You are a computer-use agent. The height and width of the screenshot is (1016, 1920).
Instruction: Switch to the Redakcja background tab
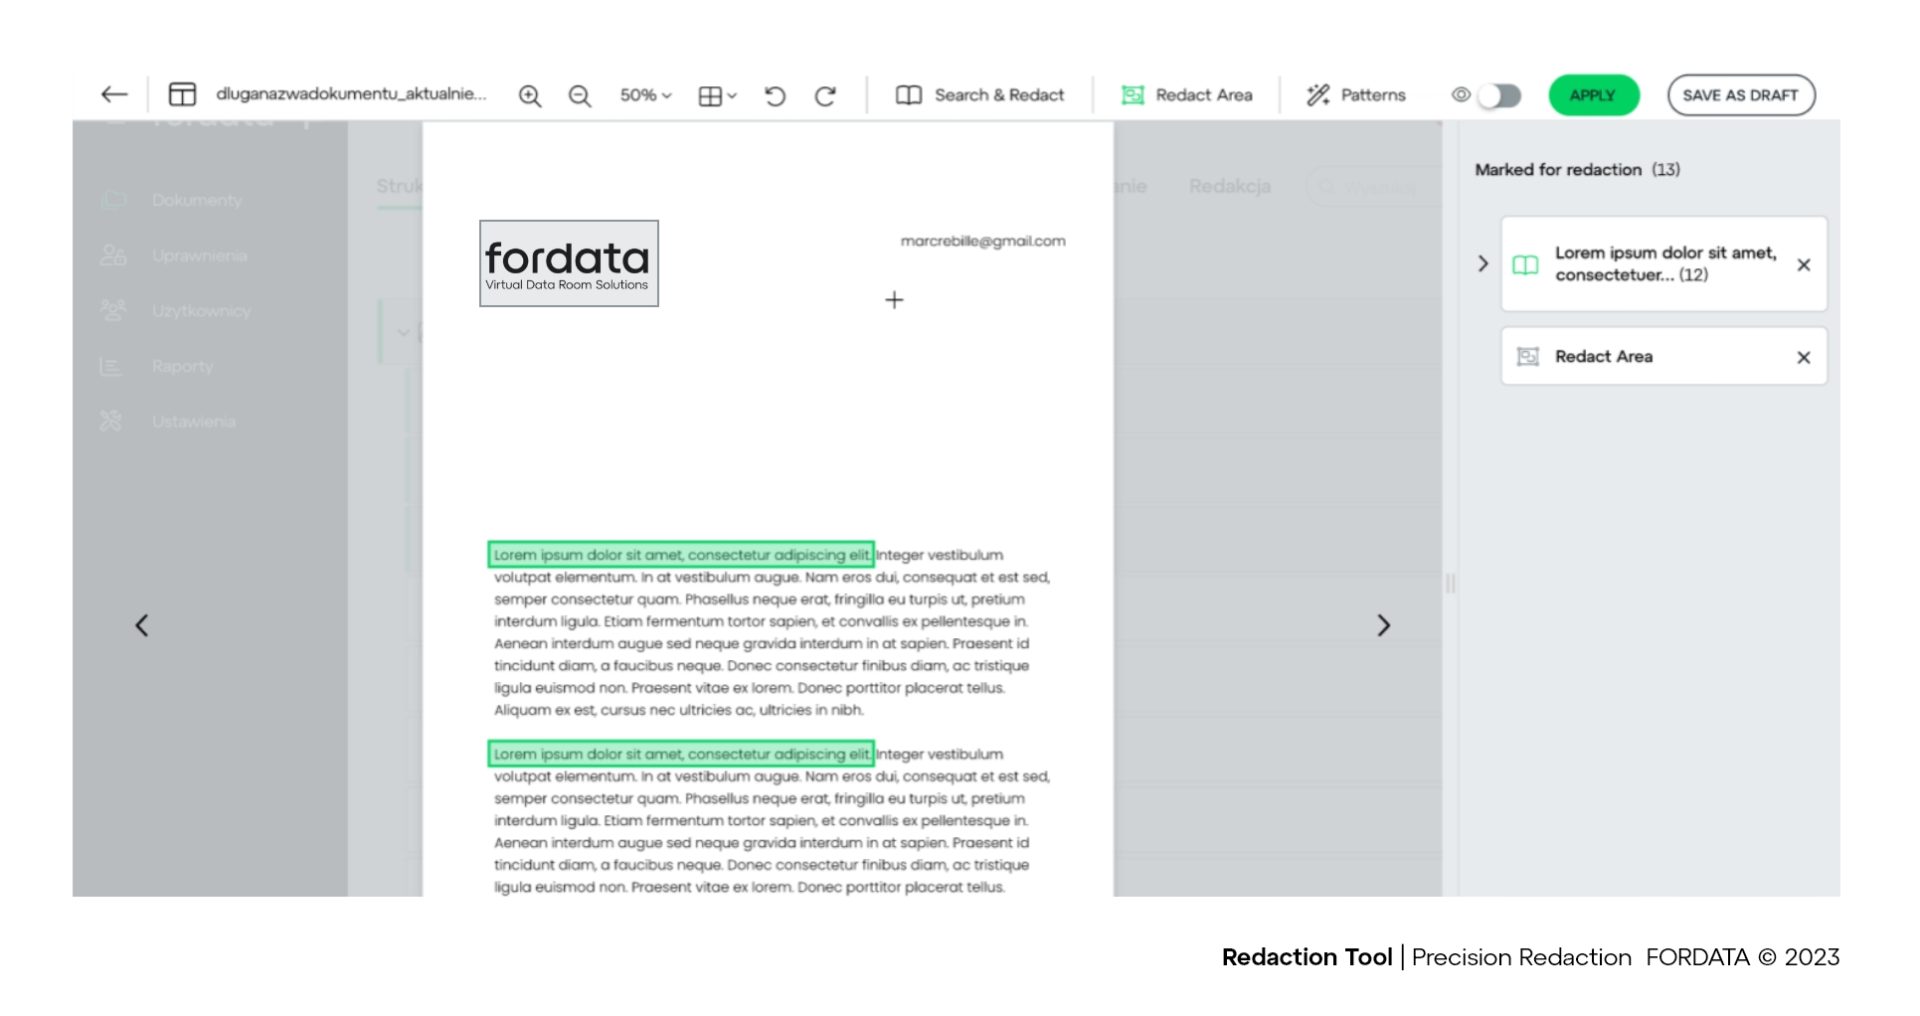1229,186
